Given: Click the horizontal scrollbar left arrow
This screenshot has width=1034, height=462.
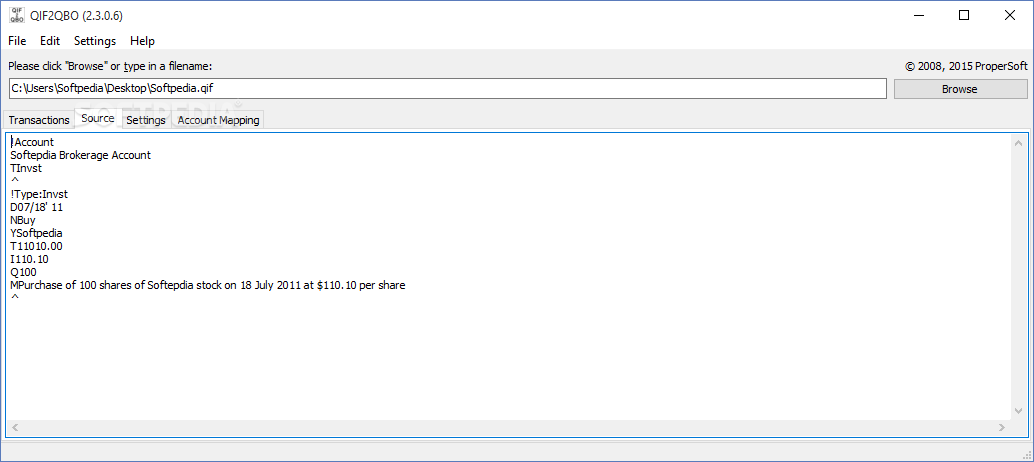Looking at the screenshot, I should coord(15,428).
